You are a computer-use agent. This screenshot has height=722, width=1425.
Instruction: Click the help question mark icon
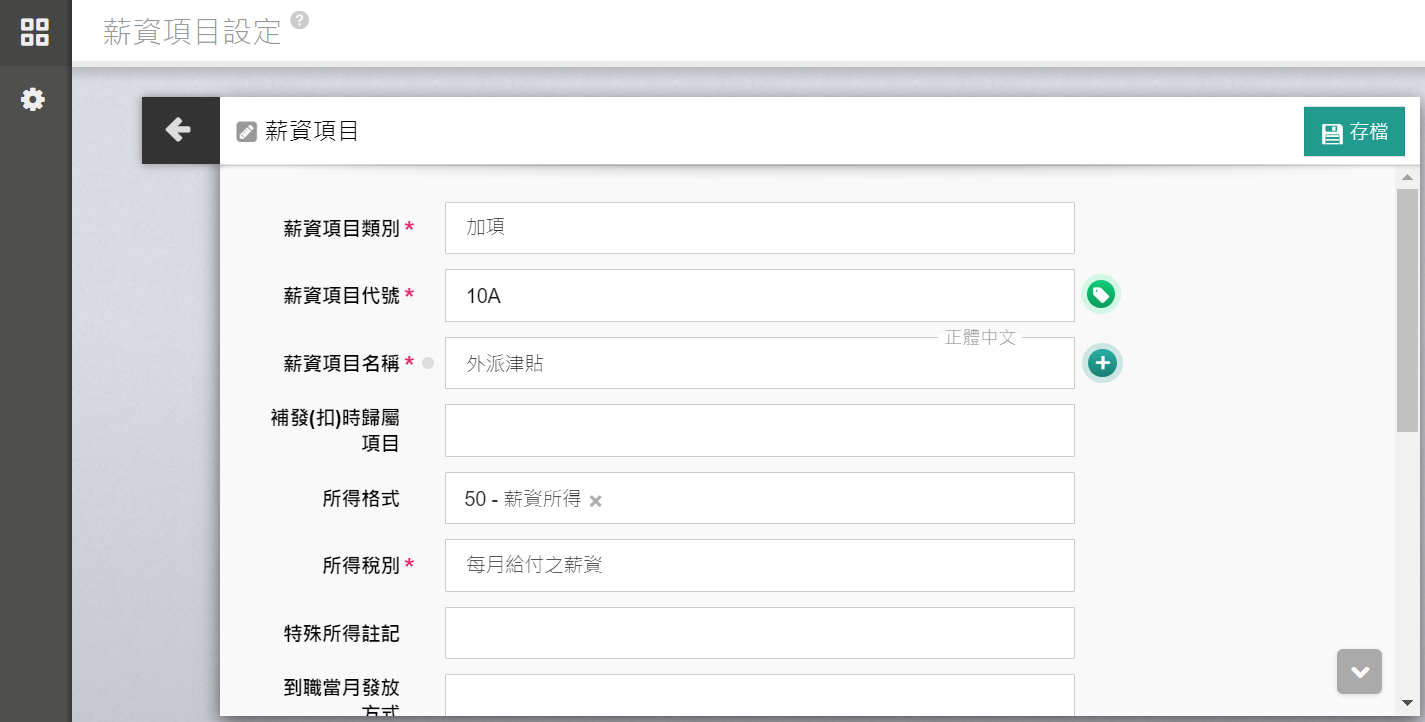tap(299, 20)
